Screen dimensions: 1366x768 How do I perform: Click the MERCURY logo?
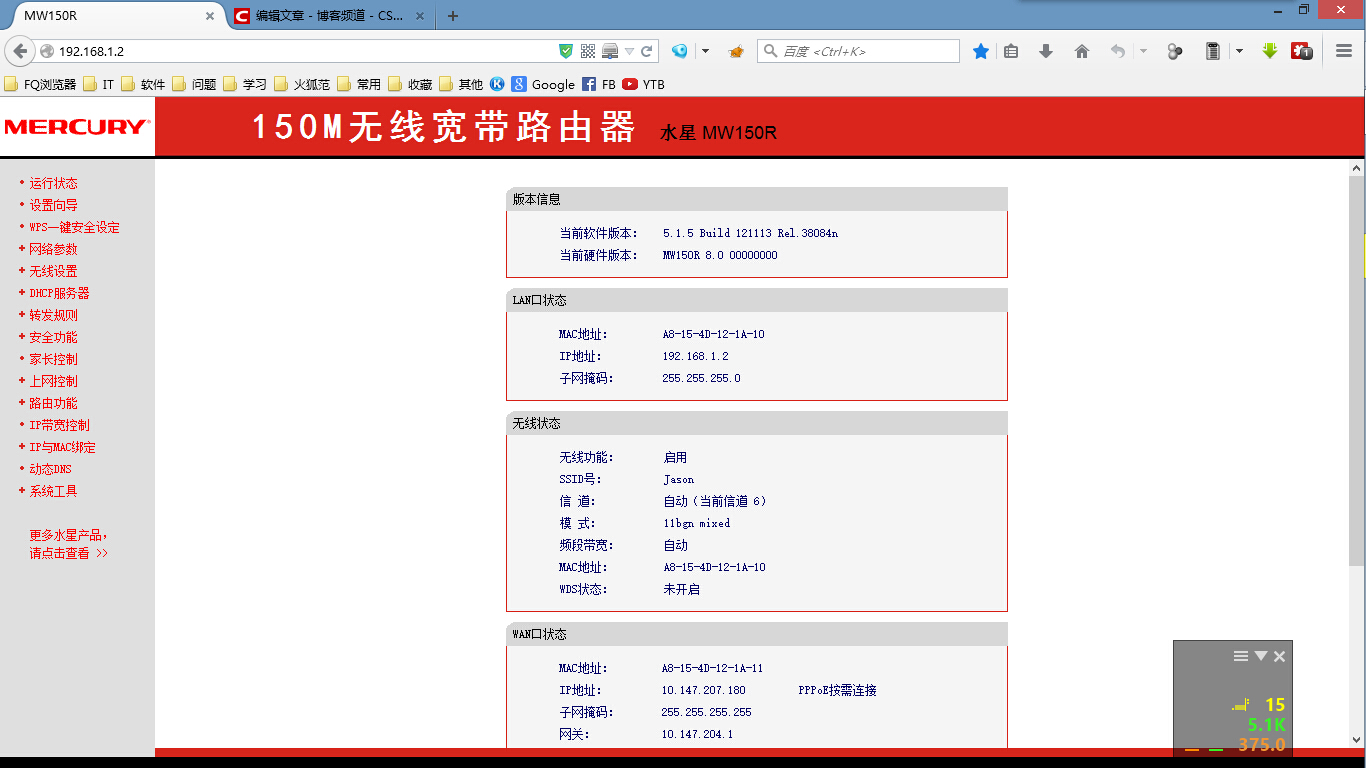(77, 127)
